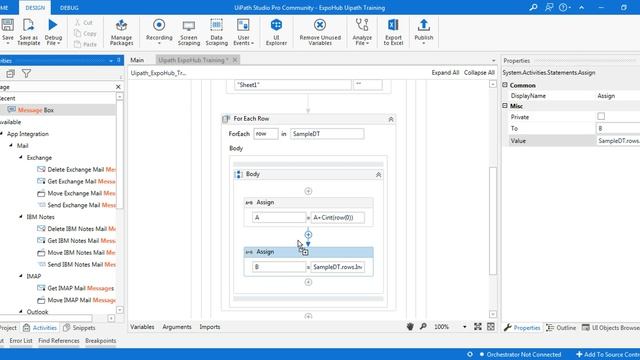Switch to the Snippets tab

pyautogui.click(x=79, y=328)
